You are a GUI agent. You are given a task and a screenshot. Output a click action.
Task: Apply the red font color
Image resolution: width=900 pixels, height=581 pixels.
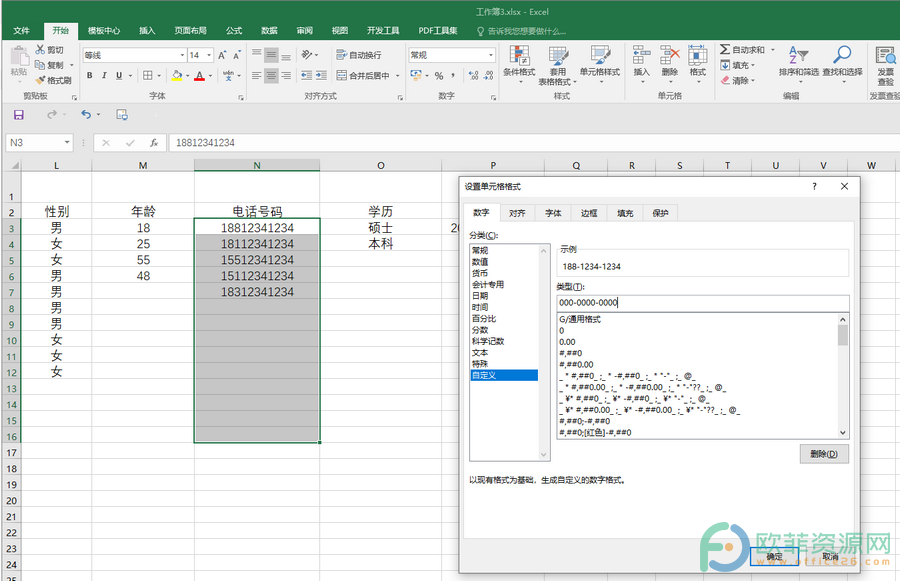point(199,75)
